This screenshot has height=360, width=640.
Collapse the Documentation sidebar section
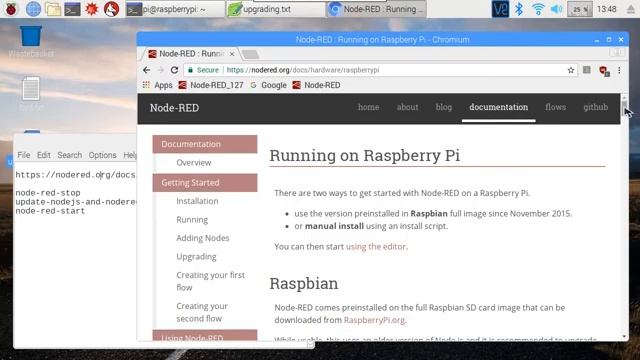click(x=205, y=144)
